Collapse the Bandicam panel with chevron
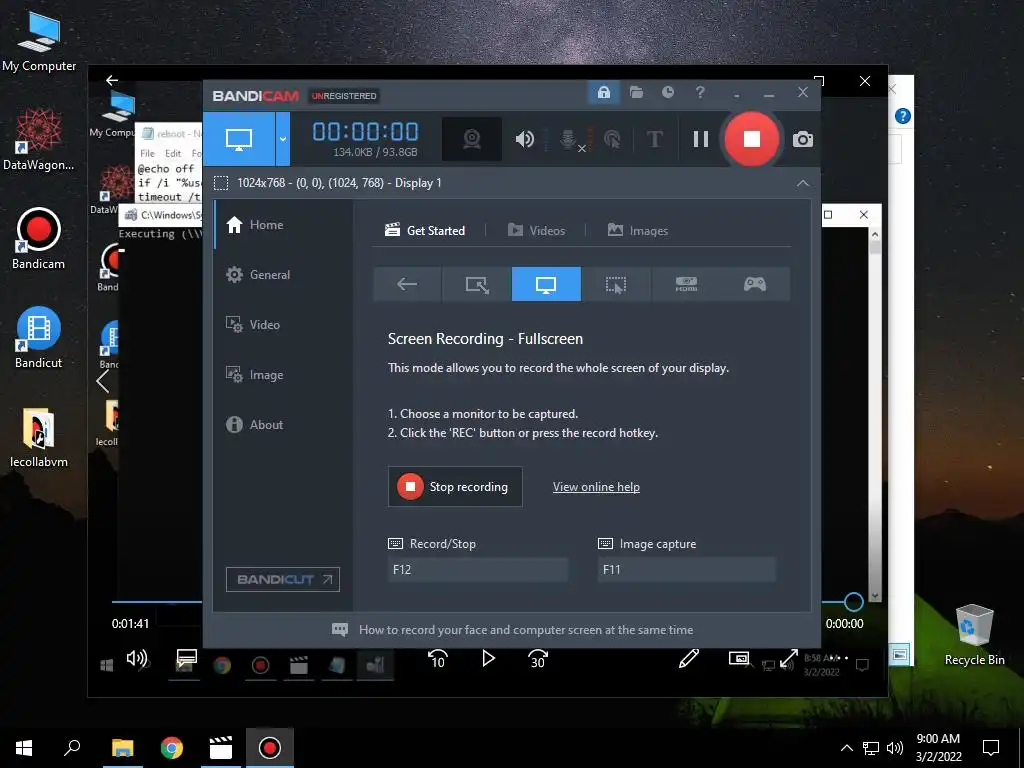The height and width of the screenshot is (768, 1024). click(x=803, y=184)
